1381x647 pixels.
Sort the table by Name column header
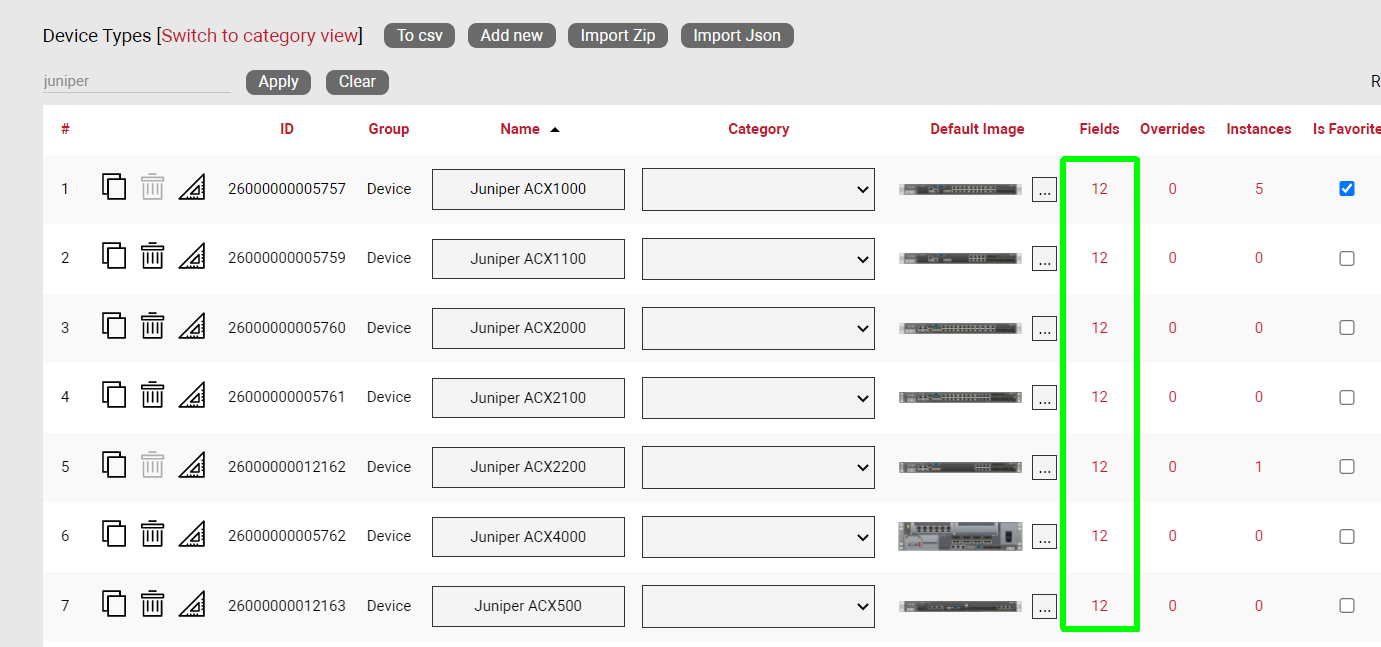click(520, 129)
